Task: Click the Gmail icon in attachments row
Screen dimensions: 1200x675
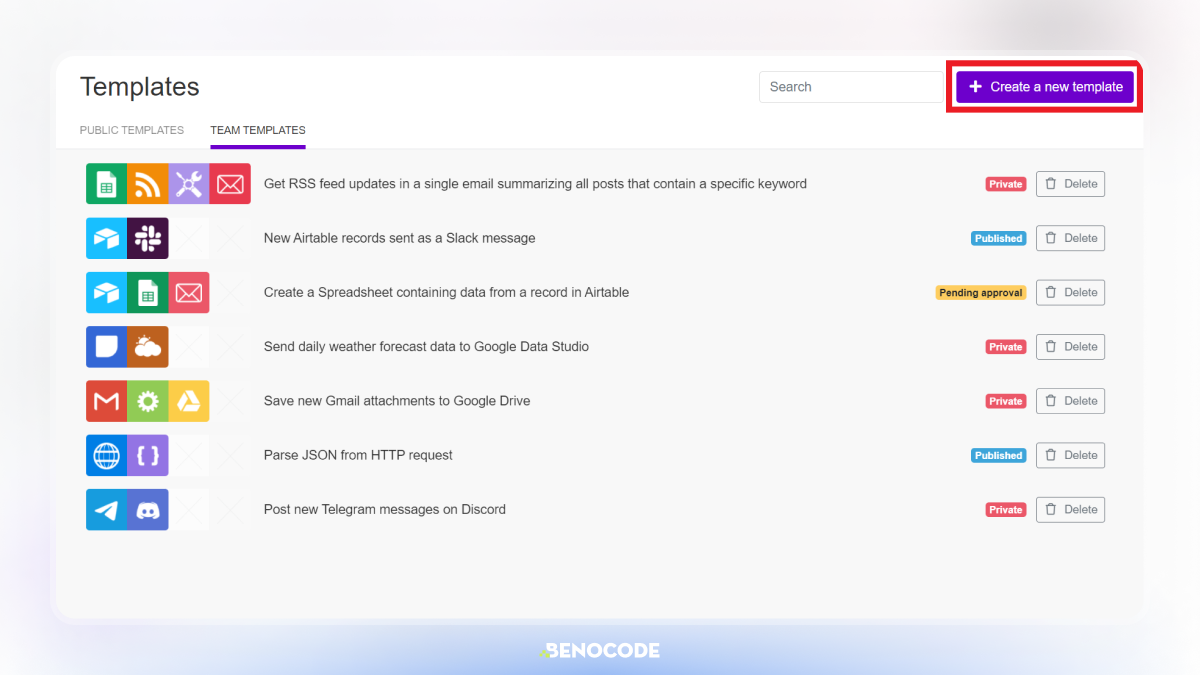Action: [x=106, y=401]
